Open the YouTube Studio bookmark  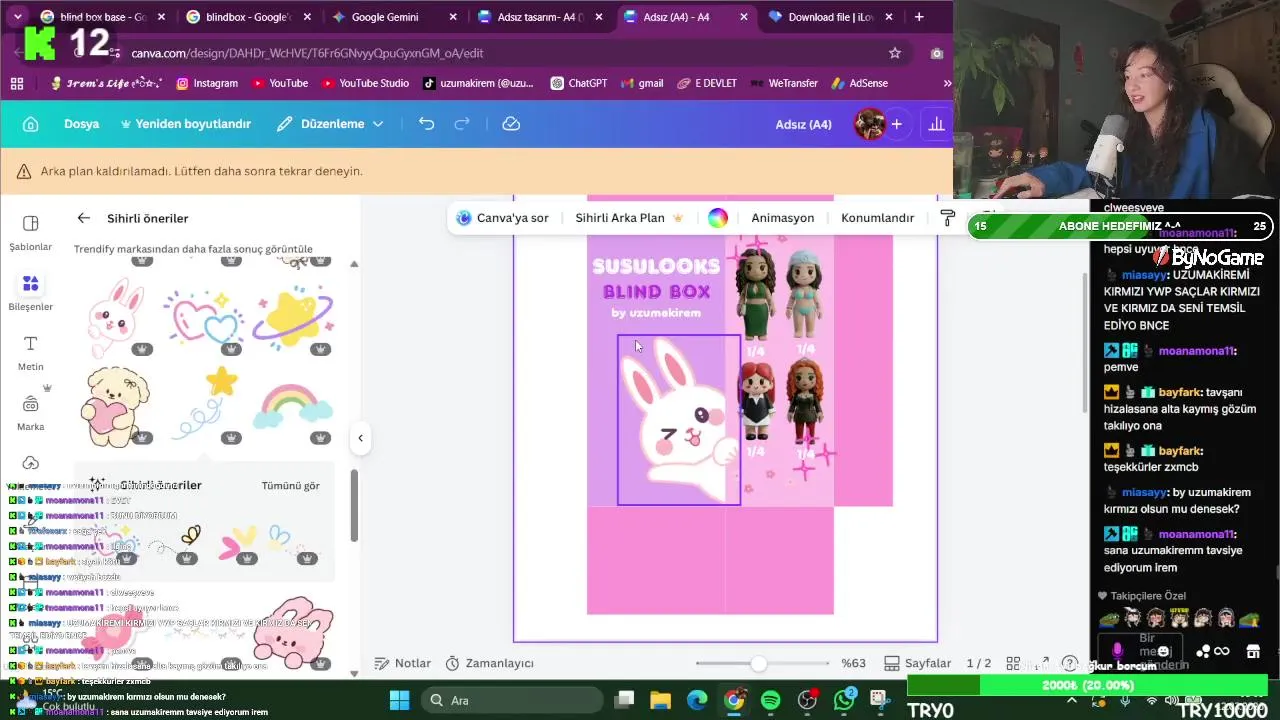364,83
